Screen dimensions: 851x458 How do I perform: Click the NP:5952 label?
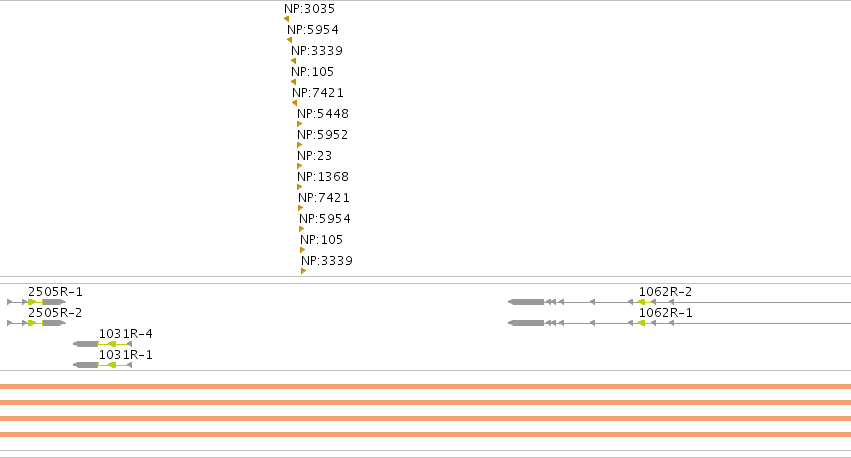(x=322, y=135)
